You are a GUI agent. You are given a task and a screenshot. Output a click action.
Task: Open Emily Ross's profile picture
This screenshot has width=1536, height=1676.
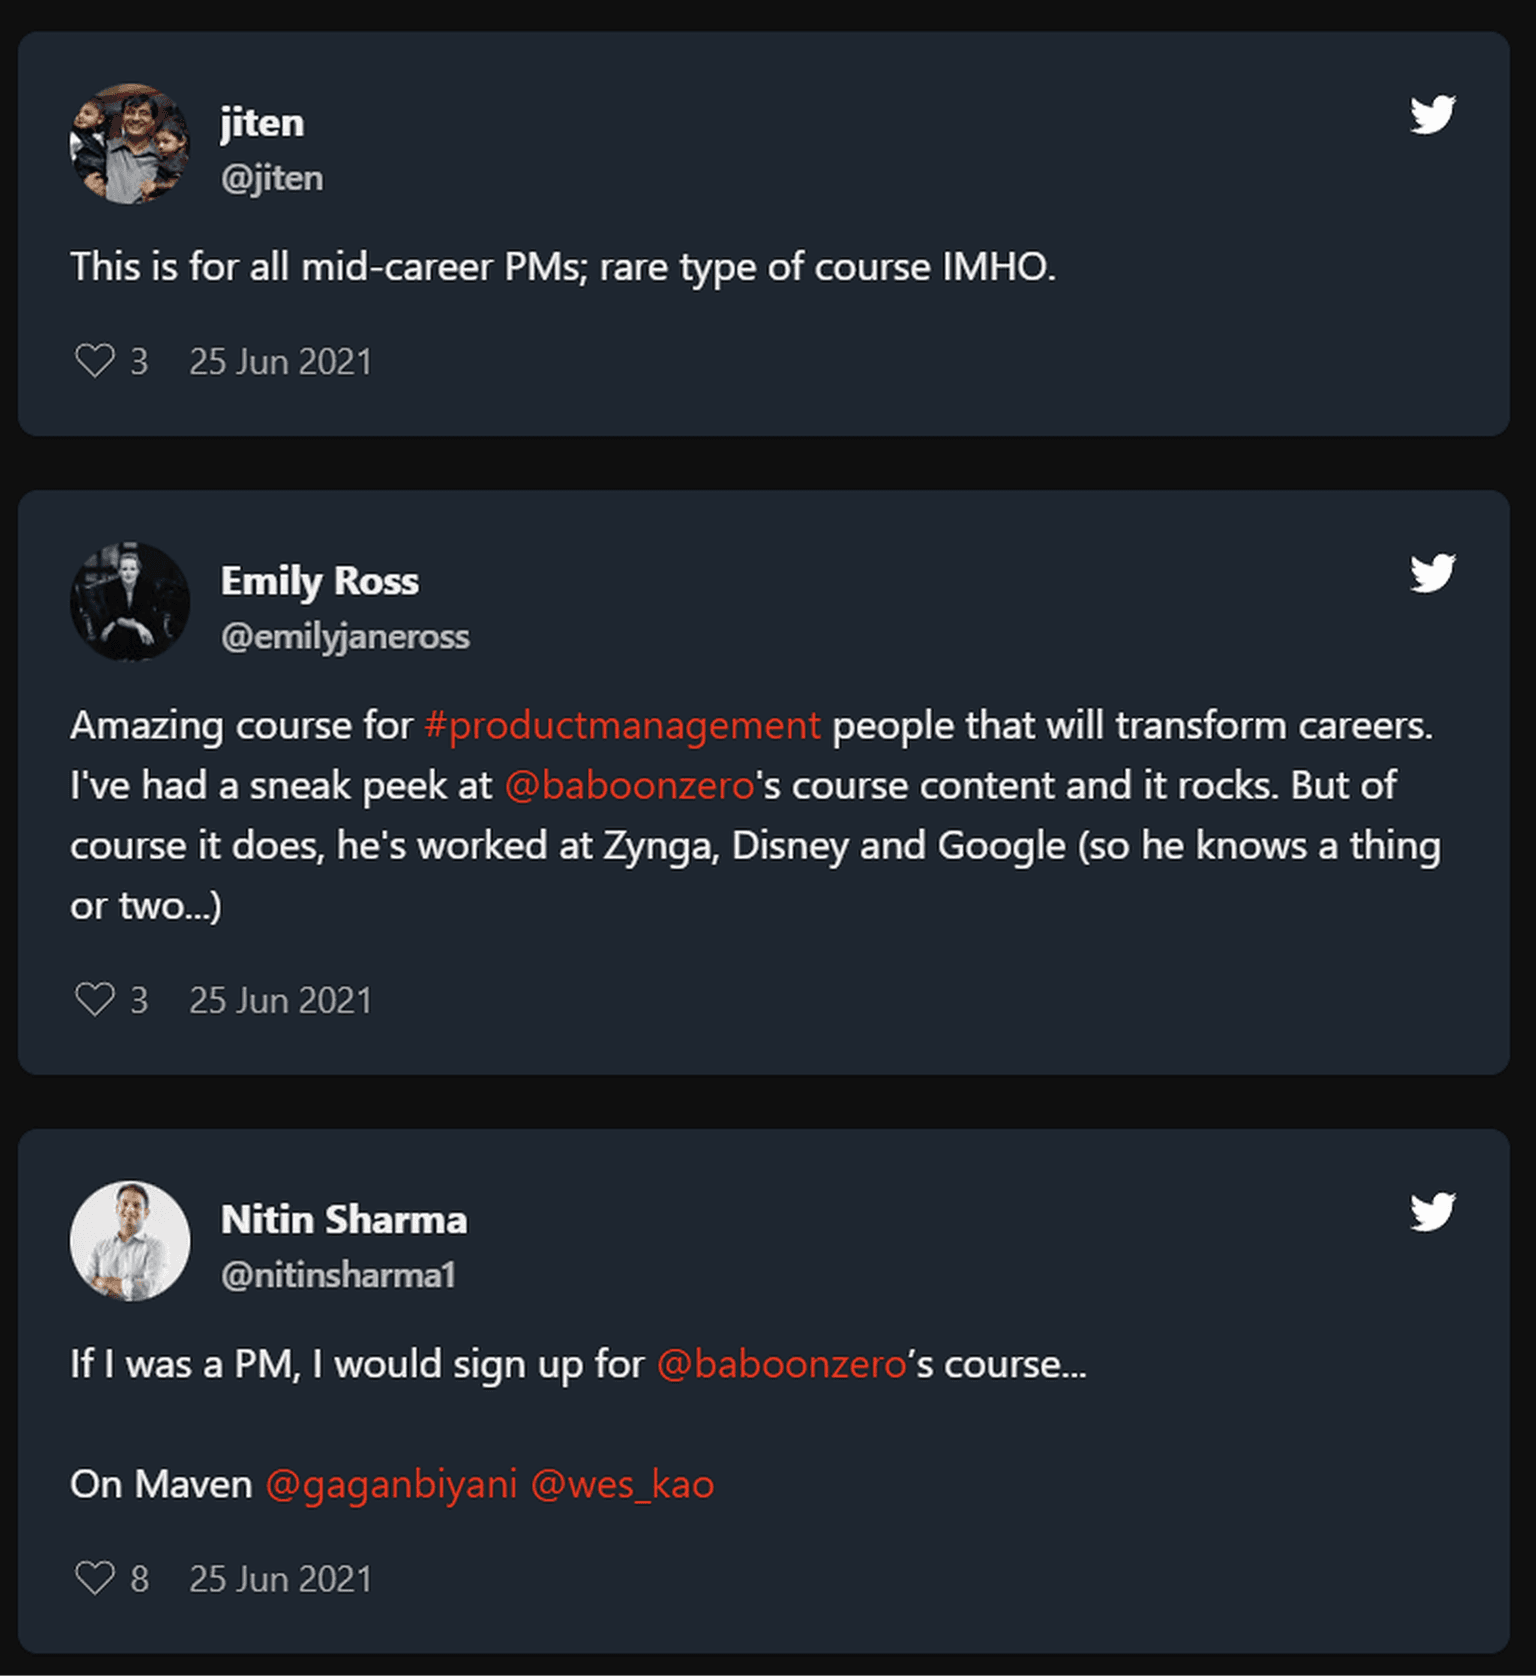tap(130, 602)
